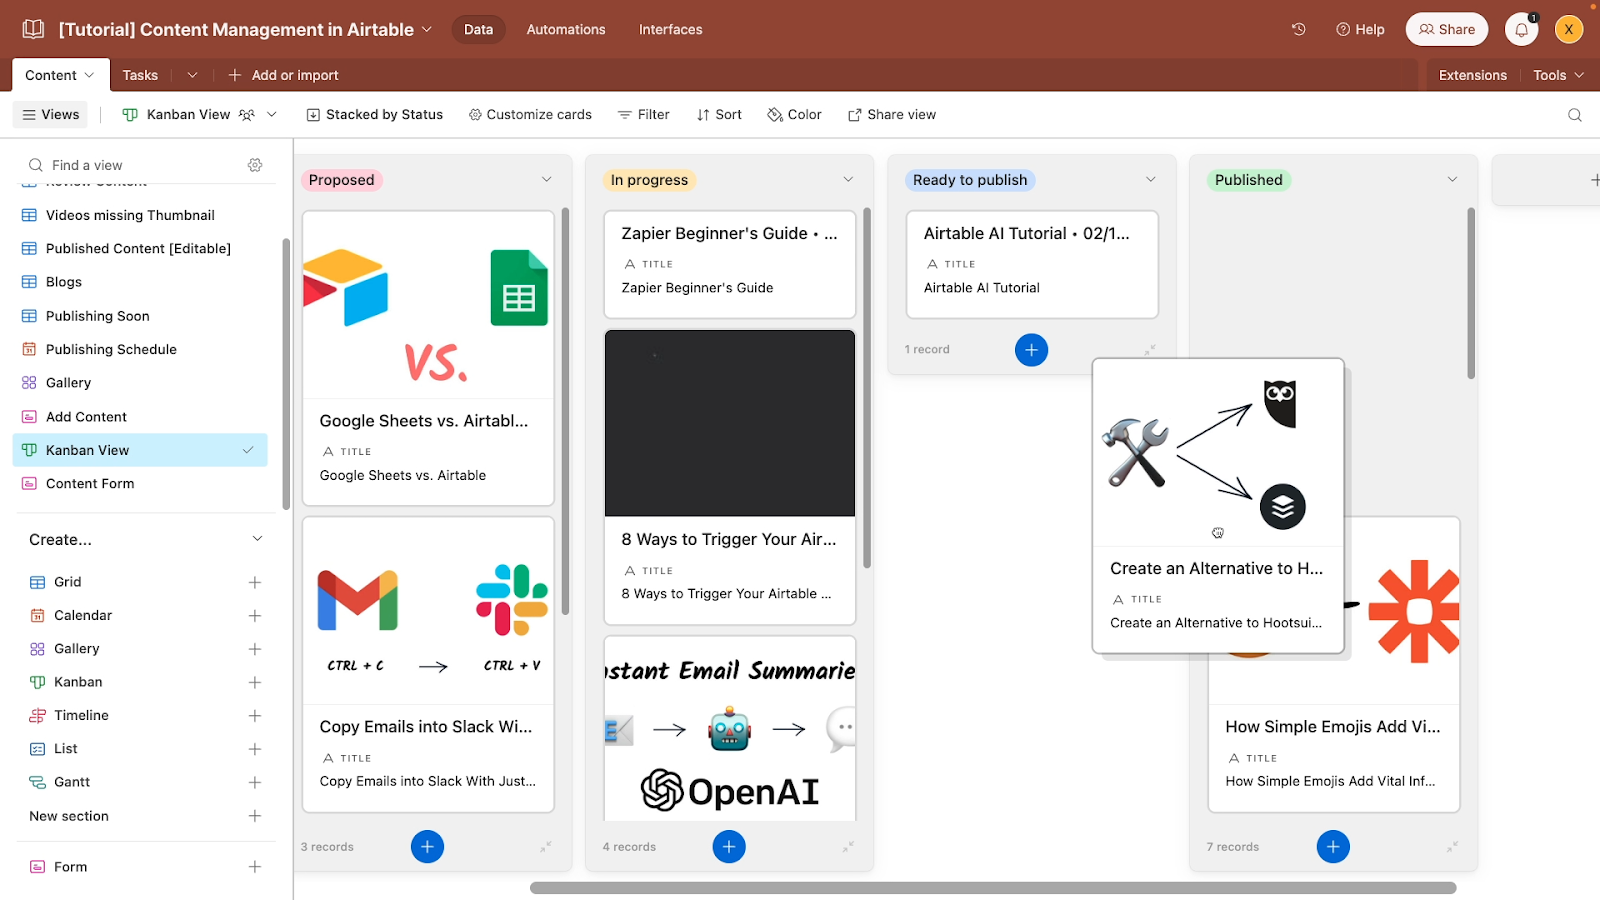Open the base history clock icon
Image resolution: width=1600 pixels, height=900 pixels.
[1298, 29]
